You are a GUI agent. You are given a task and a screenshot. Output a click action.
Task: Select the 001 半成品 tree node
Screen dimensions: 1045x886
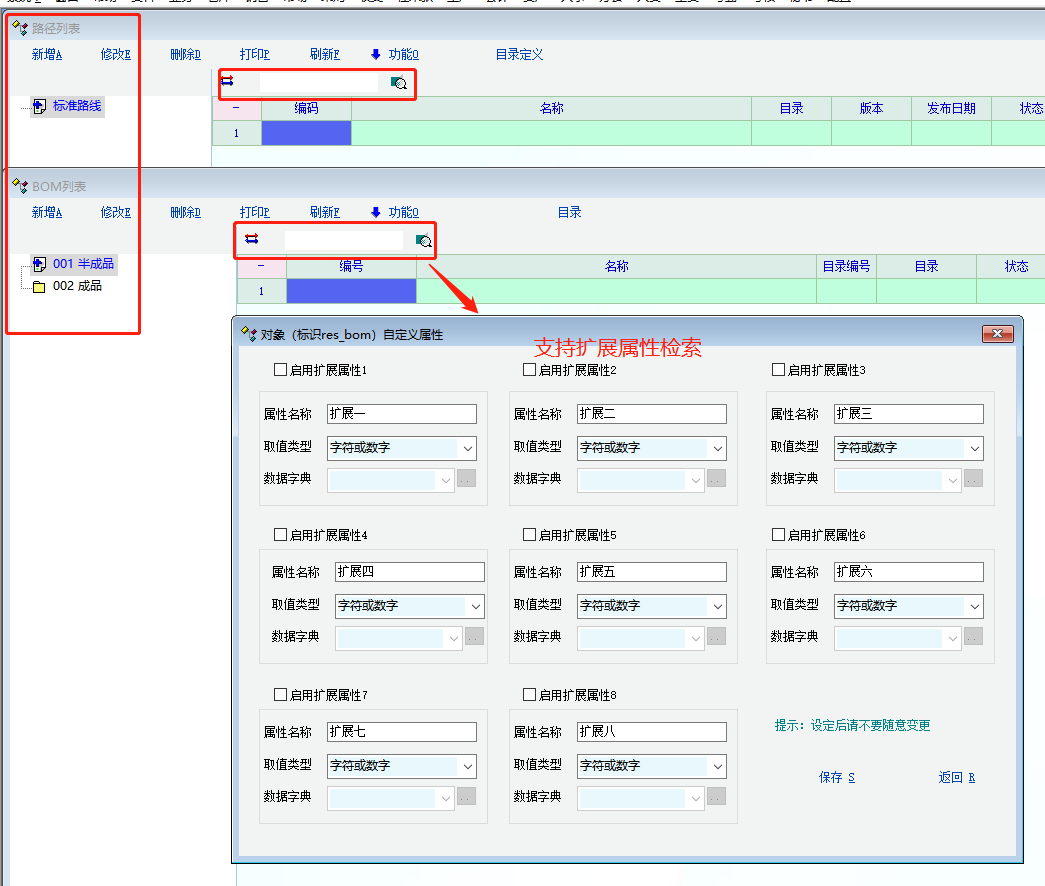click(x=83, y=264)
